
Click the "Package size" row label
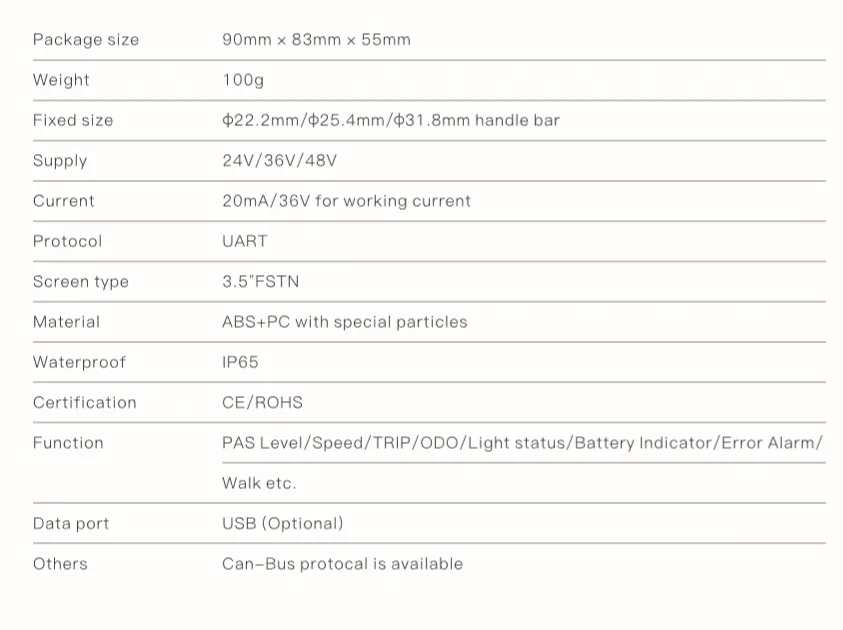pos(86,40)
